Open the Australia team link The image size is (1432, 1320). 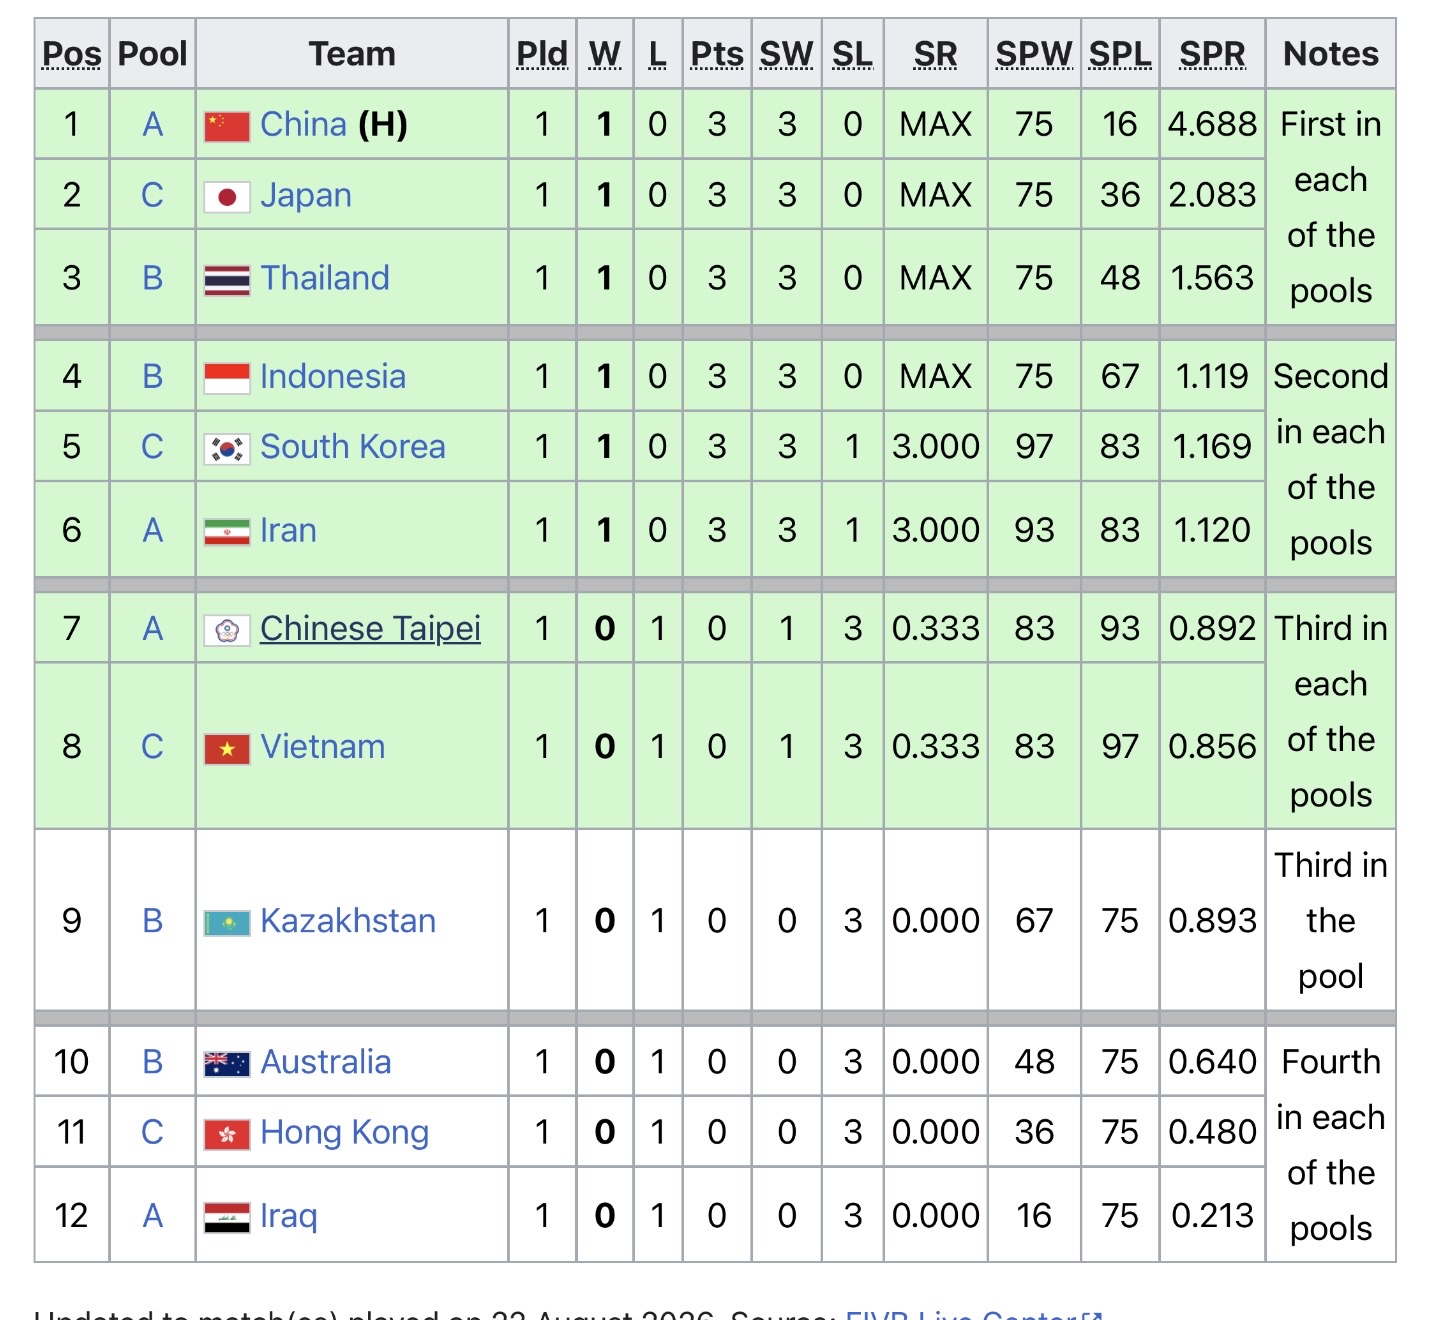click(326, 1061)
